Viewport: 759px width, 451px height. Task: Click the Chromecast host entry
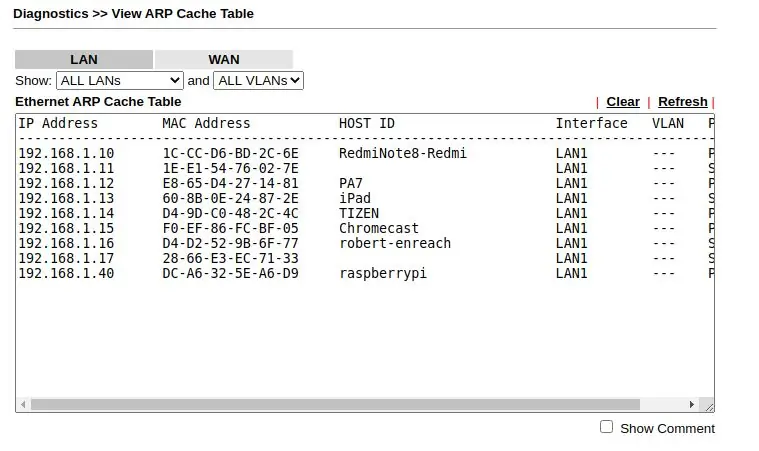tap(379, 228)
